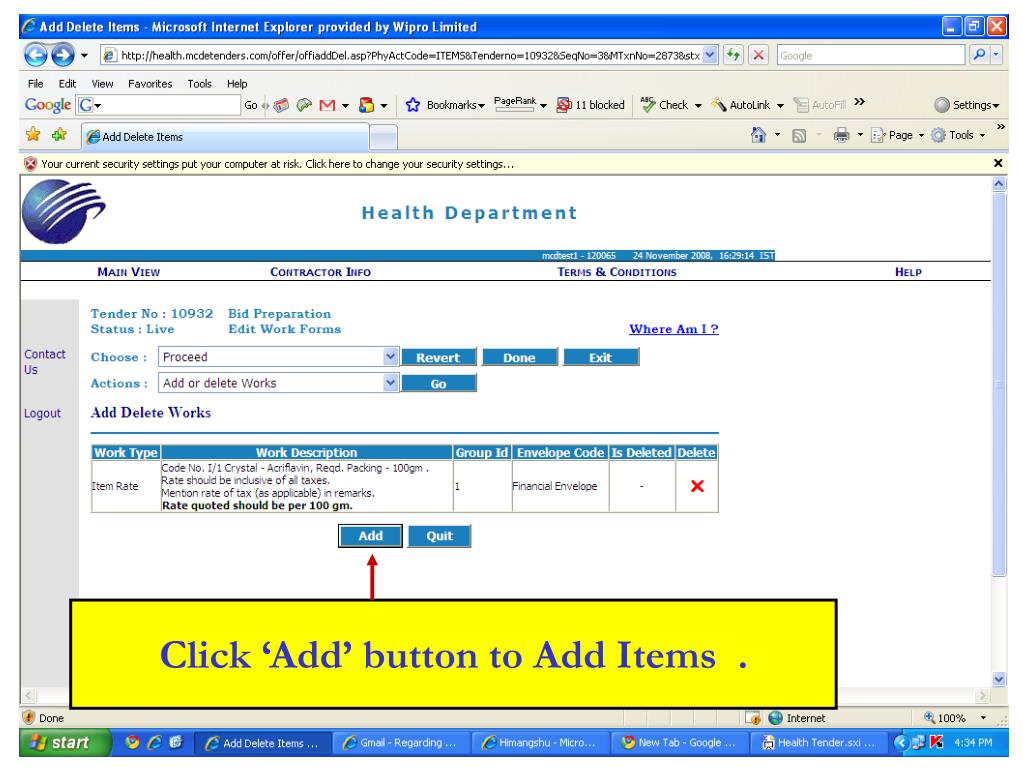Click the Print icon
The height and width of the screenshot is (767, 1023).
point(842,135)
